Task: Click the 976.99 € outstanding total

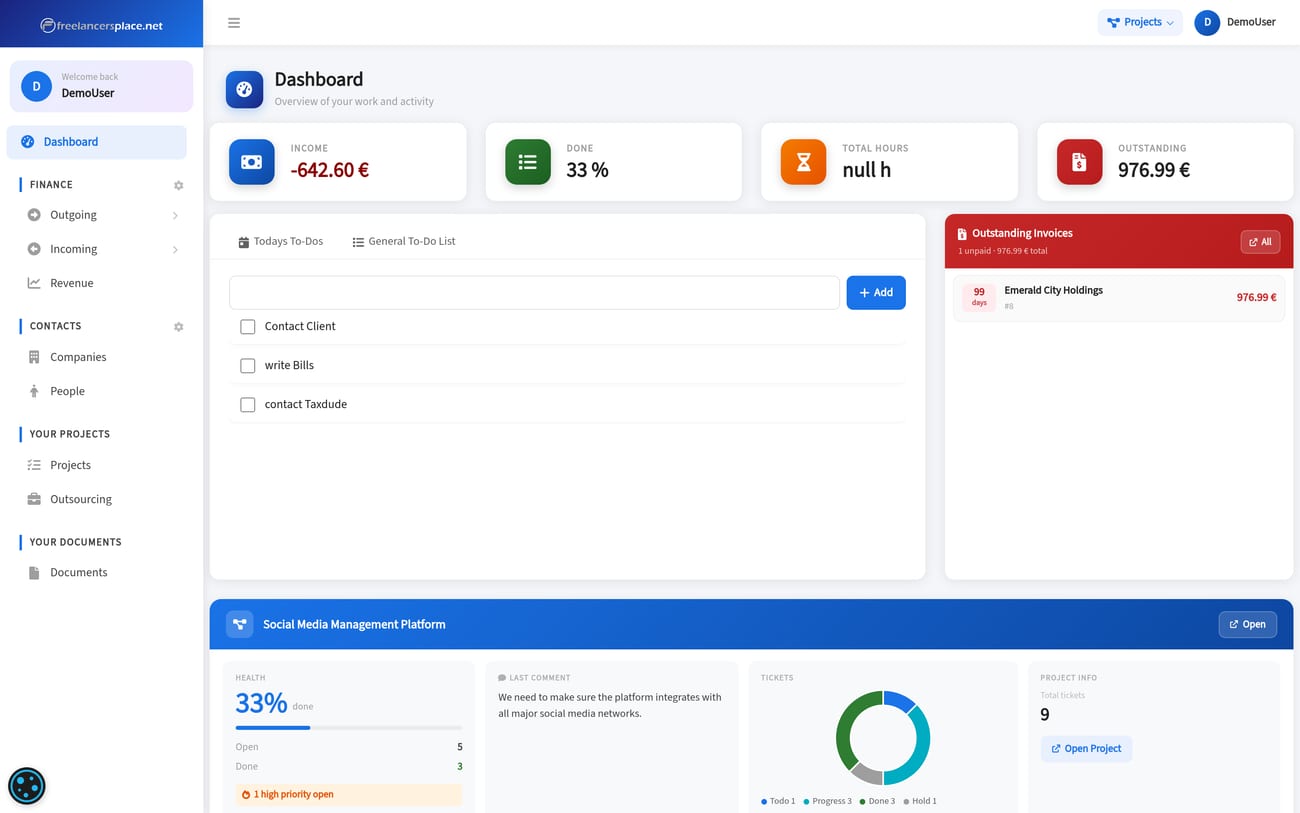Action: coord(1154,171)
